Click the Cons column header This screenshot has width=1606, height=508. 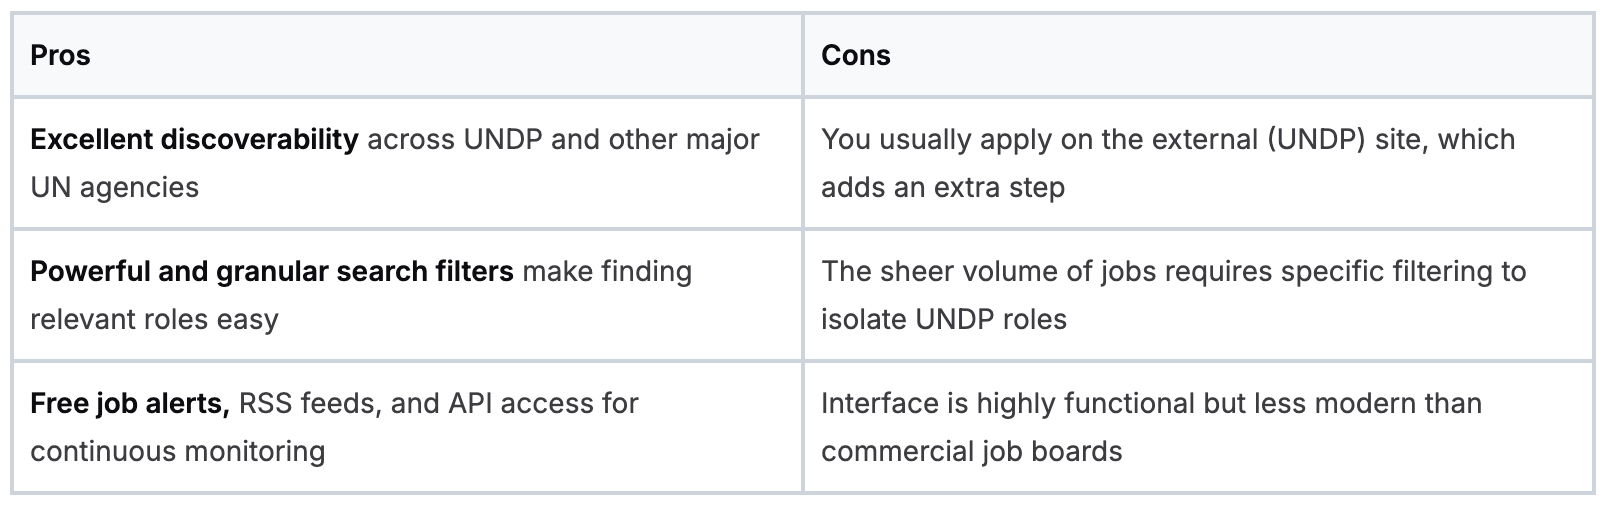point(855,55)
